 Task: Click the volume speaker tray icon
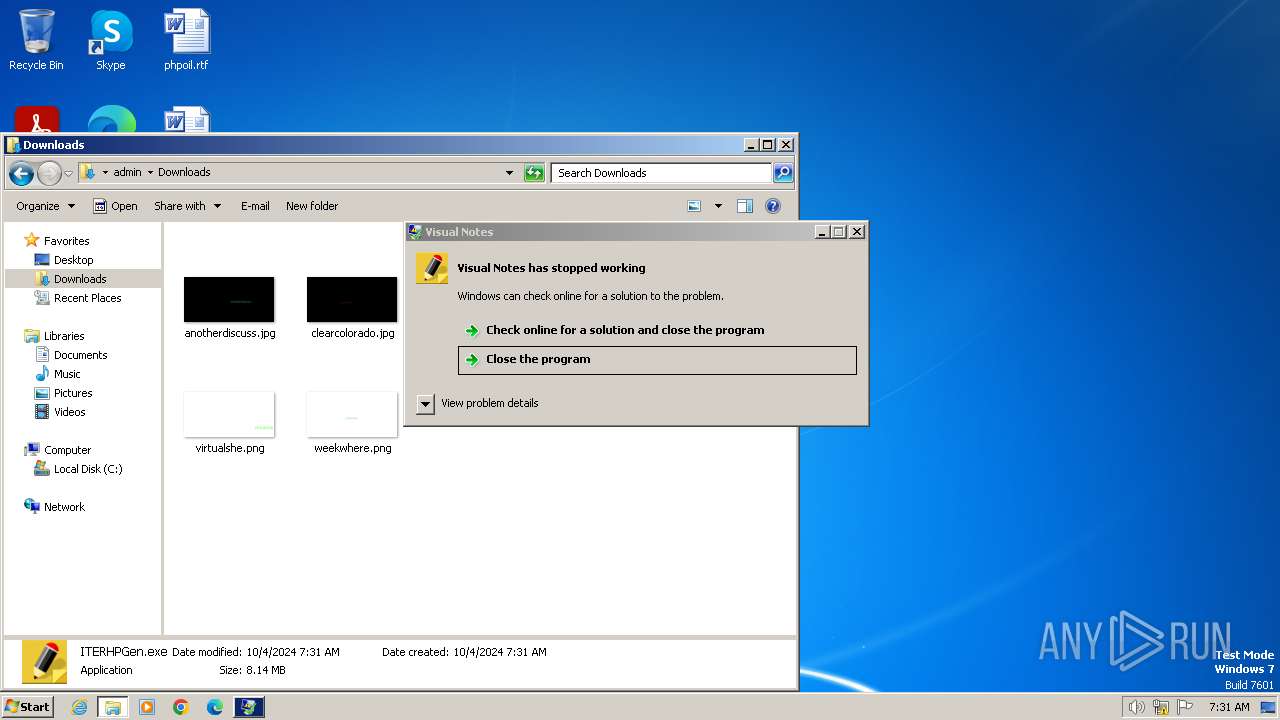pyautogui.click(x=1136, y=707)
